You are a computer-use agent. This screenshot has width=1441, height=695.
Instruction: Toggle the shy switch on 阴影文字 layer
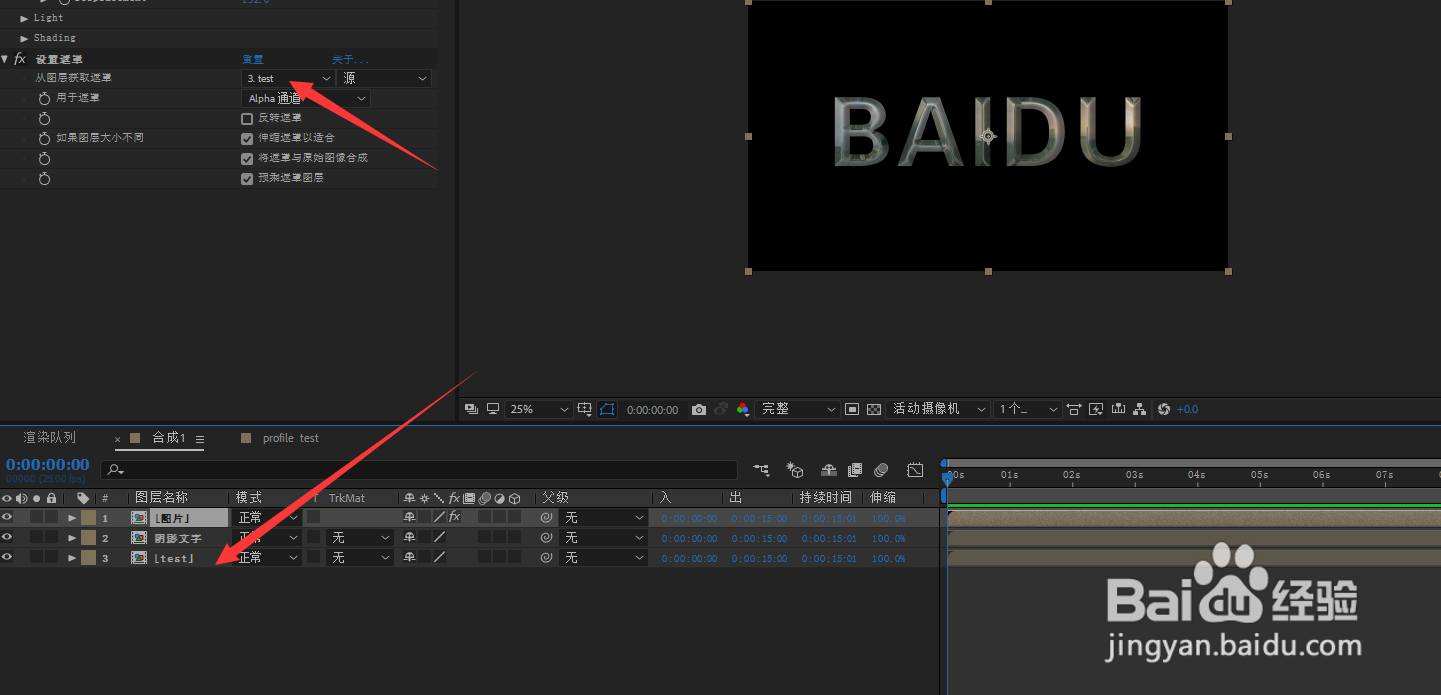(x=409, y=537)
